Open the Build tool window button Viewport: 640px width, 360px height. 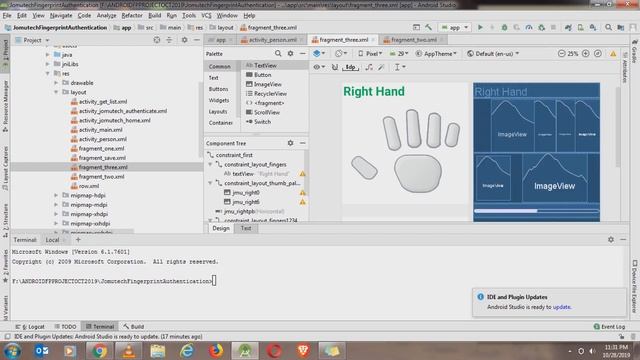(134, 327)
